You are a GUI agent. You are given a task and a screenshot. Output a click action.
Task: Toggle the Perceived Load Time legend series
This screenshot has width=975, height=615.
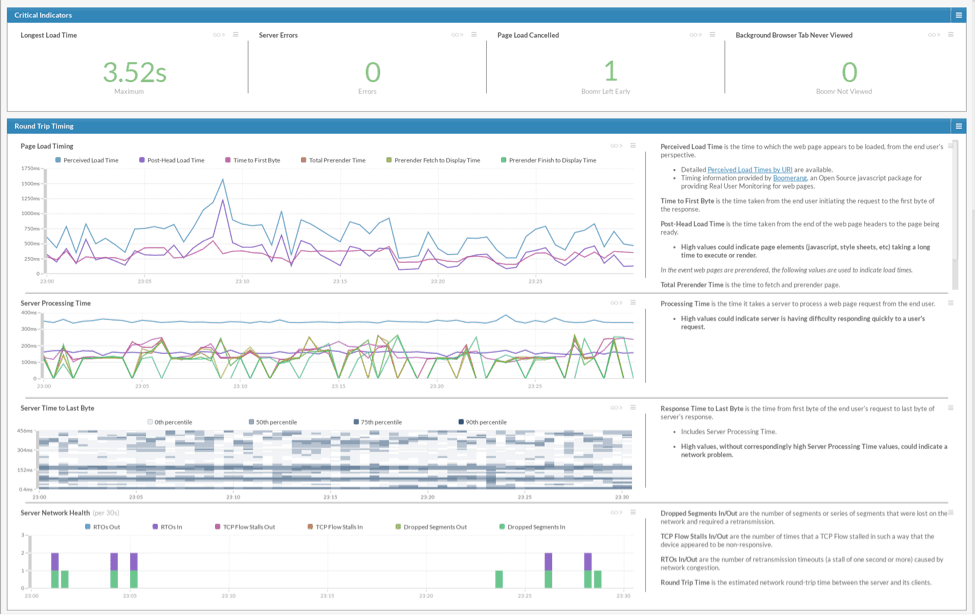point(90,160)
